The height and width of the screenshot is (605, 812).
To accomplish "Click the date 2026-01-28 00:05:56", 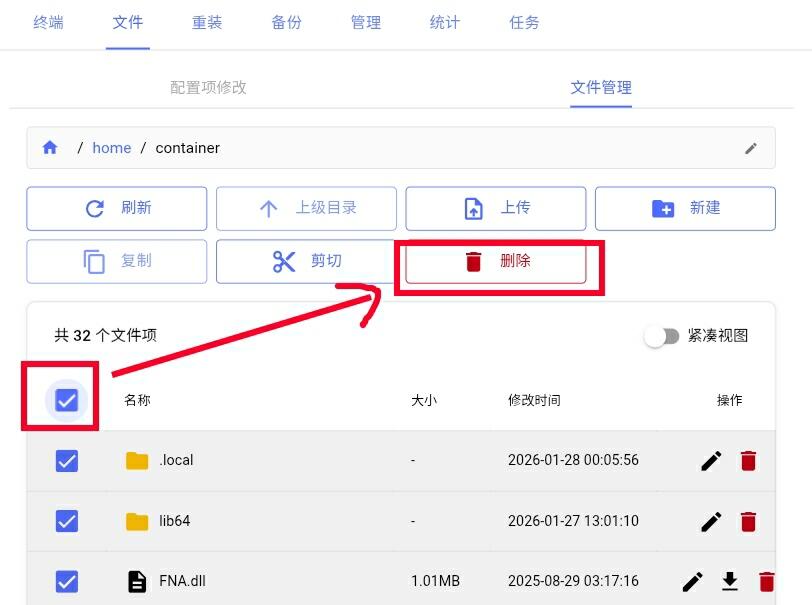I will pyautogui.click(x=573, y=460).
